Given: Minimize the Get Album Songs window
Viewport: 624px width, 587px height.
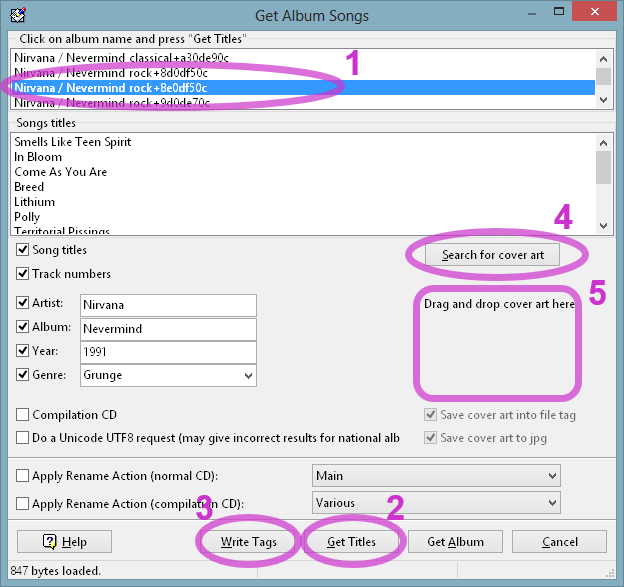Looking at the screenshot, I should point(532,13).
